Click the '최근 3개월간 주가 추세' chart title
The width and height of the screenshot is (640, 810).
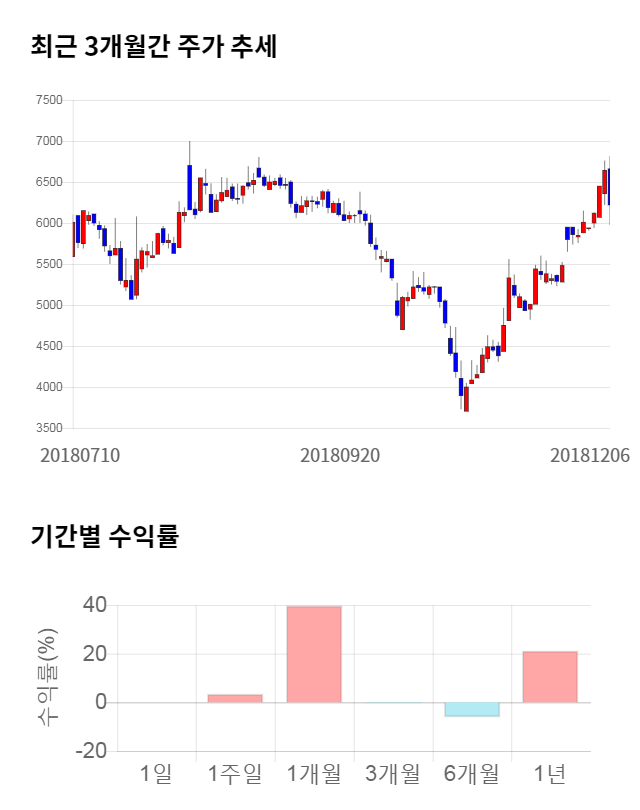pyautogui.click(x=153, y=47)
